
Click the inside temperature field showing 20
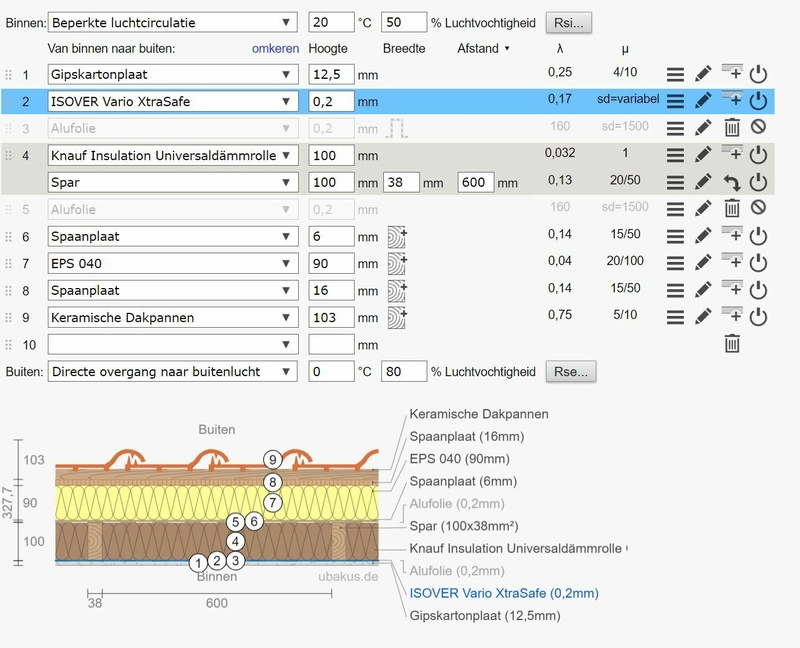click(x=331, y=22)
